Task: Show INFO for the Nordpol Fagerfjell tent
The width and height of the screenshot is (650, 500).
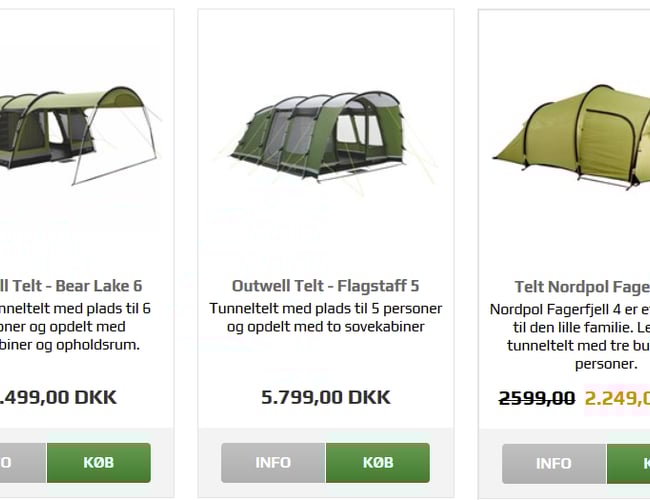Action: [553, 464]
